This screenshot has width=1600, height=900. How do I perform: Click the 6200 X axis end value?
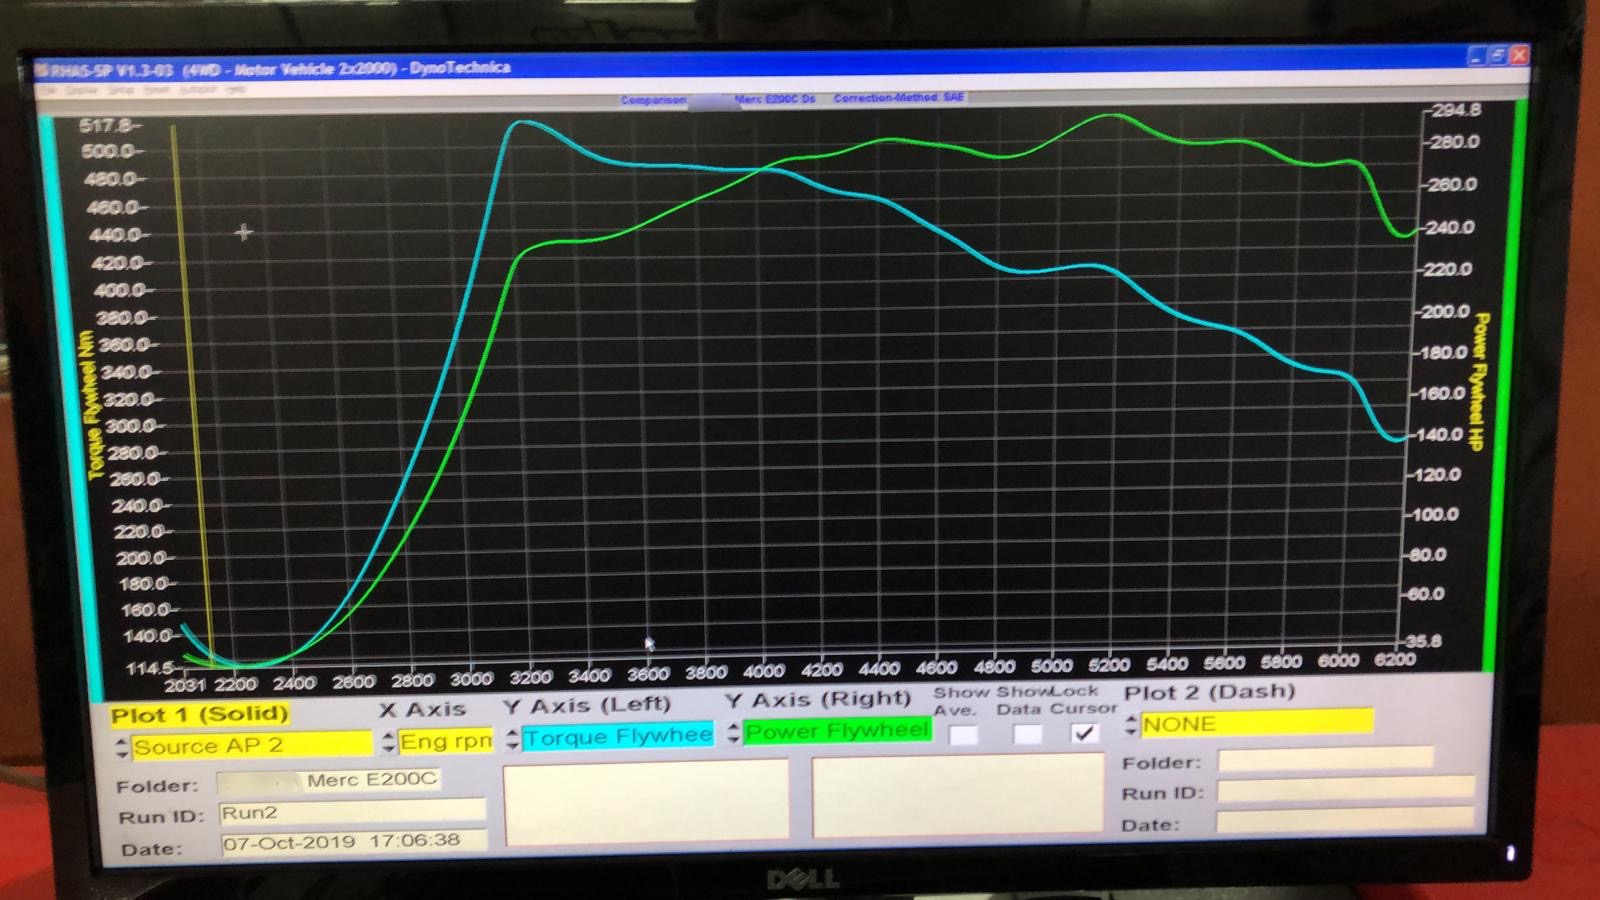point(1394,659)
